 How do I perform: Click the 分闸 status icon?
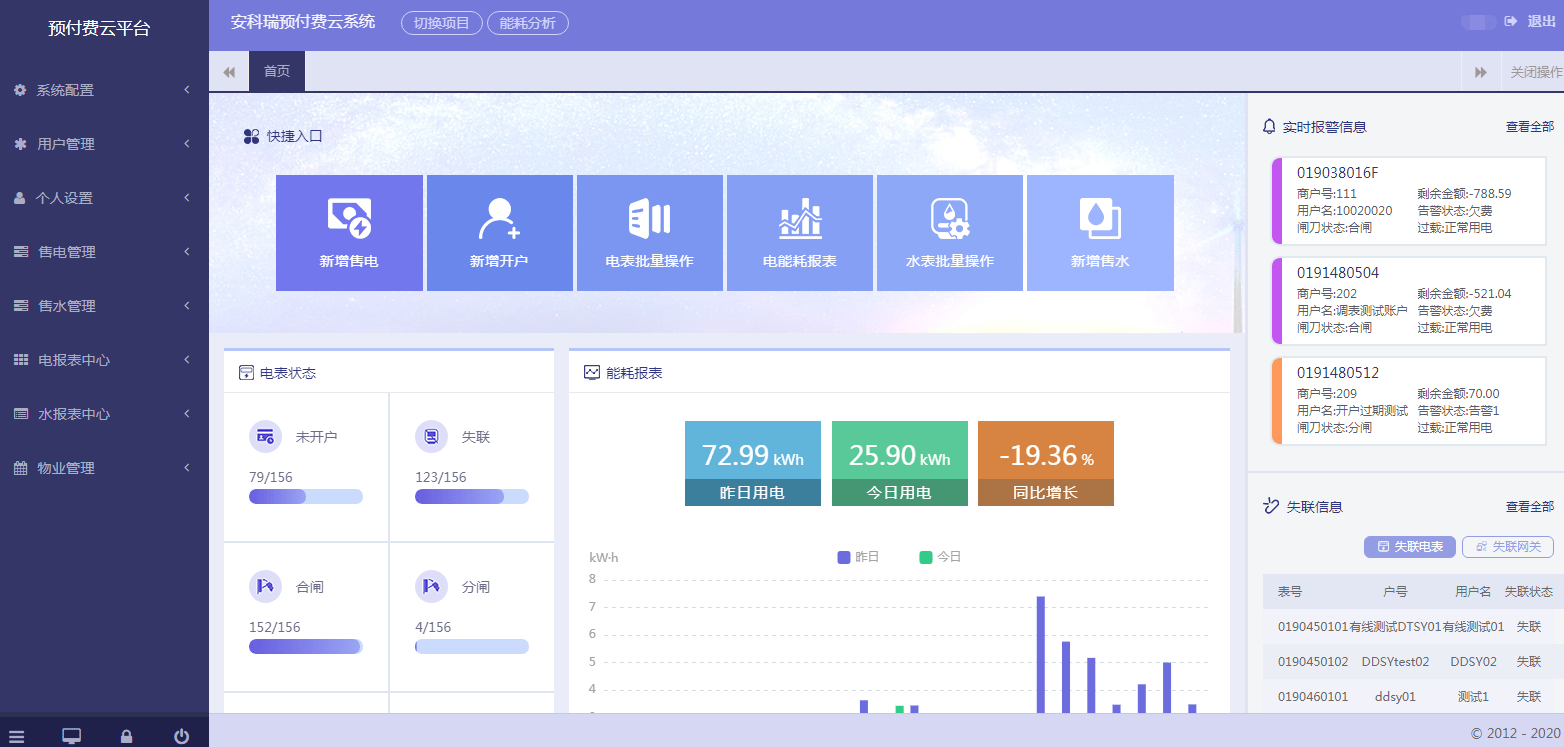[431, 587]
